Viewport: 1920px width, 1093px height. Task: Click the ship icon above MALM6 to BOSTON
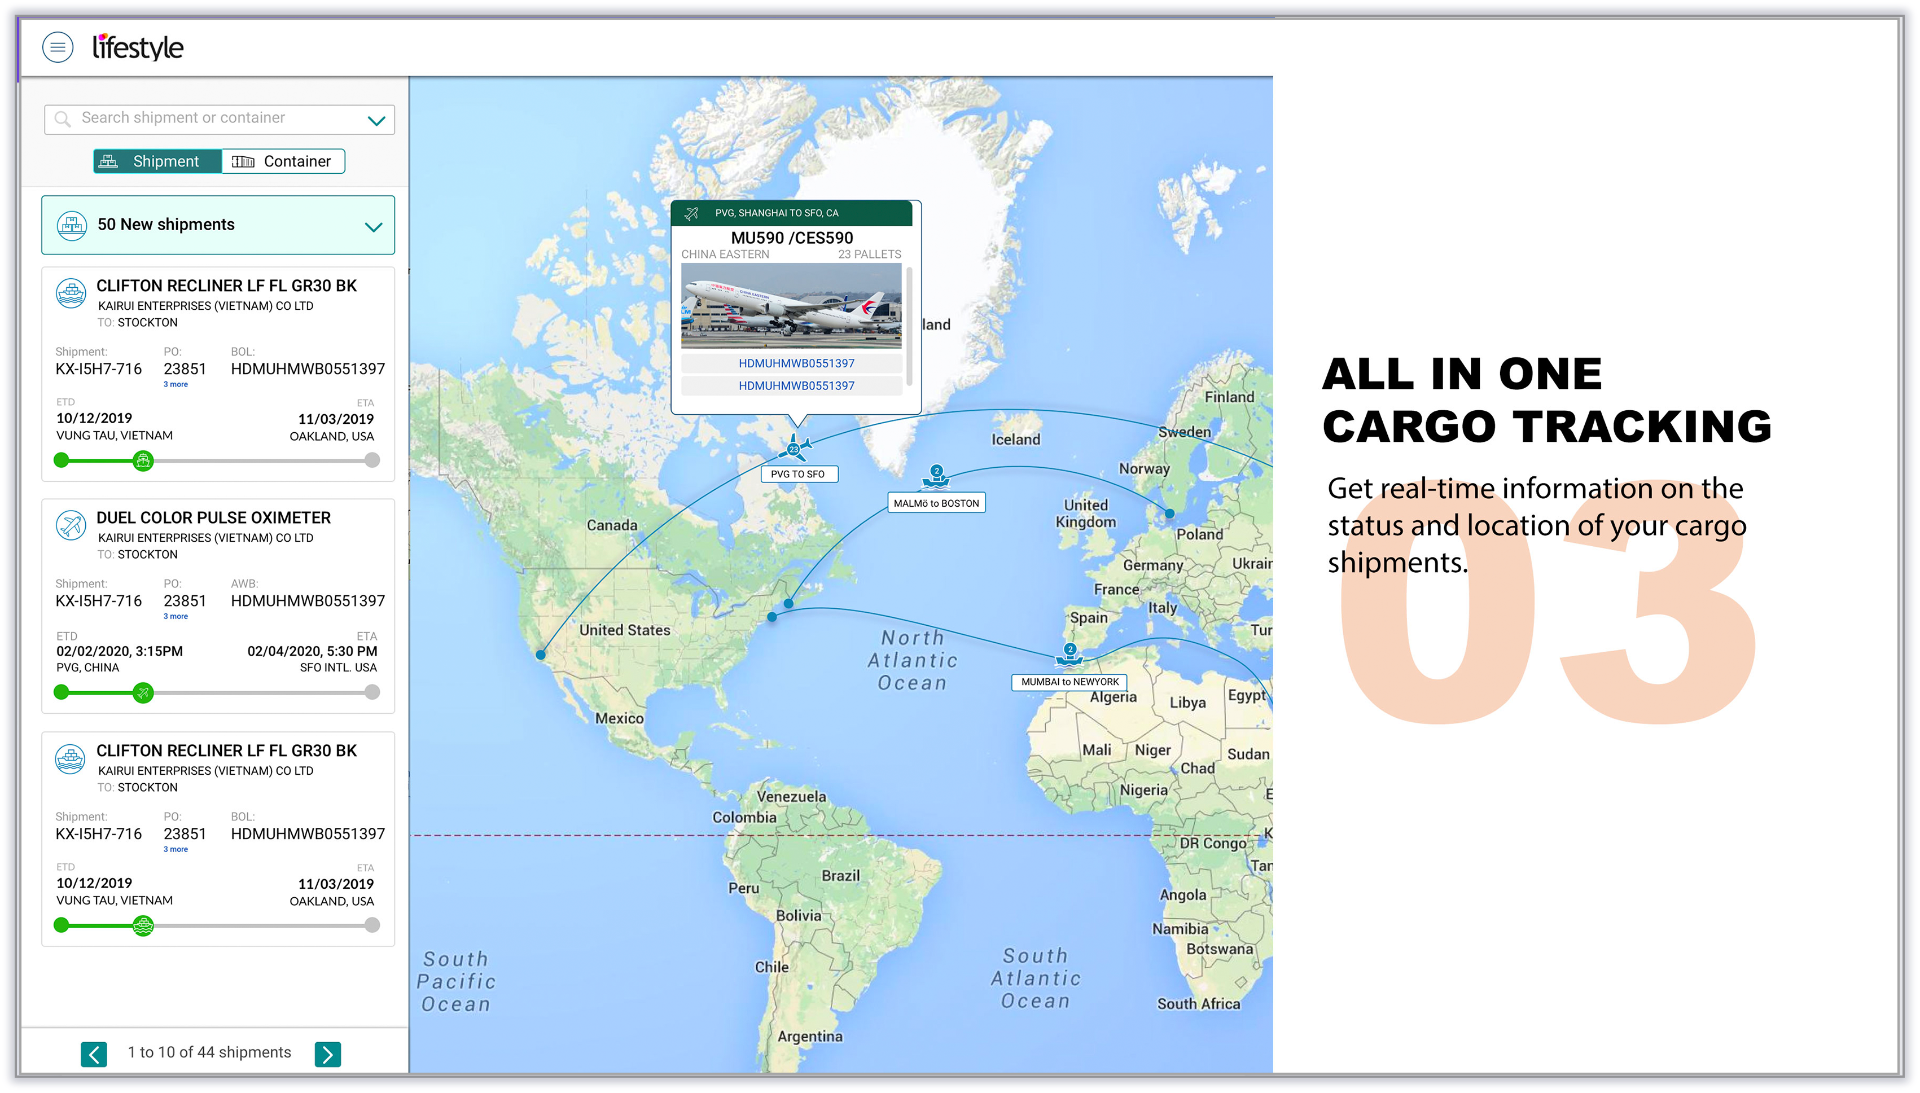936,476
